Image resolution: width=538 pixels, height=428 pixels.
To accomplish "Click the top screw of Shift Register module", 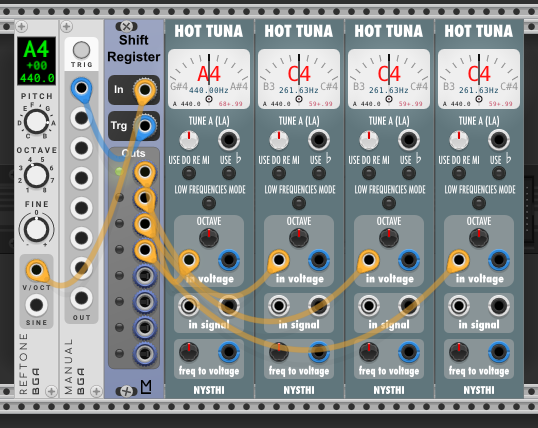I will coord(126,26).
